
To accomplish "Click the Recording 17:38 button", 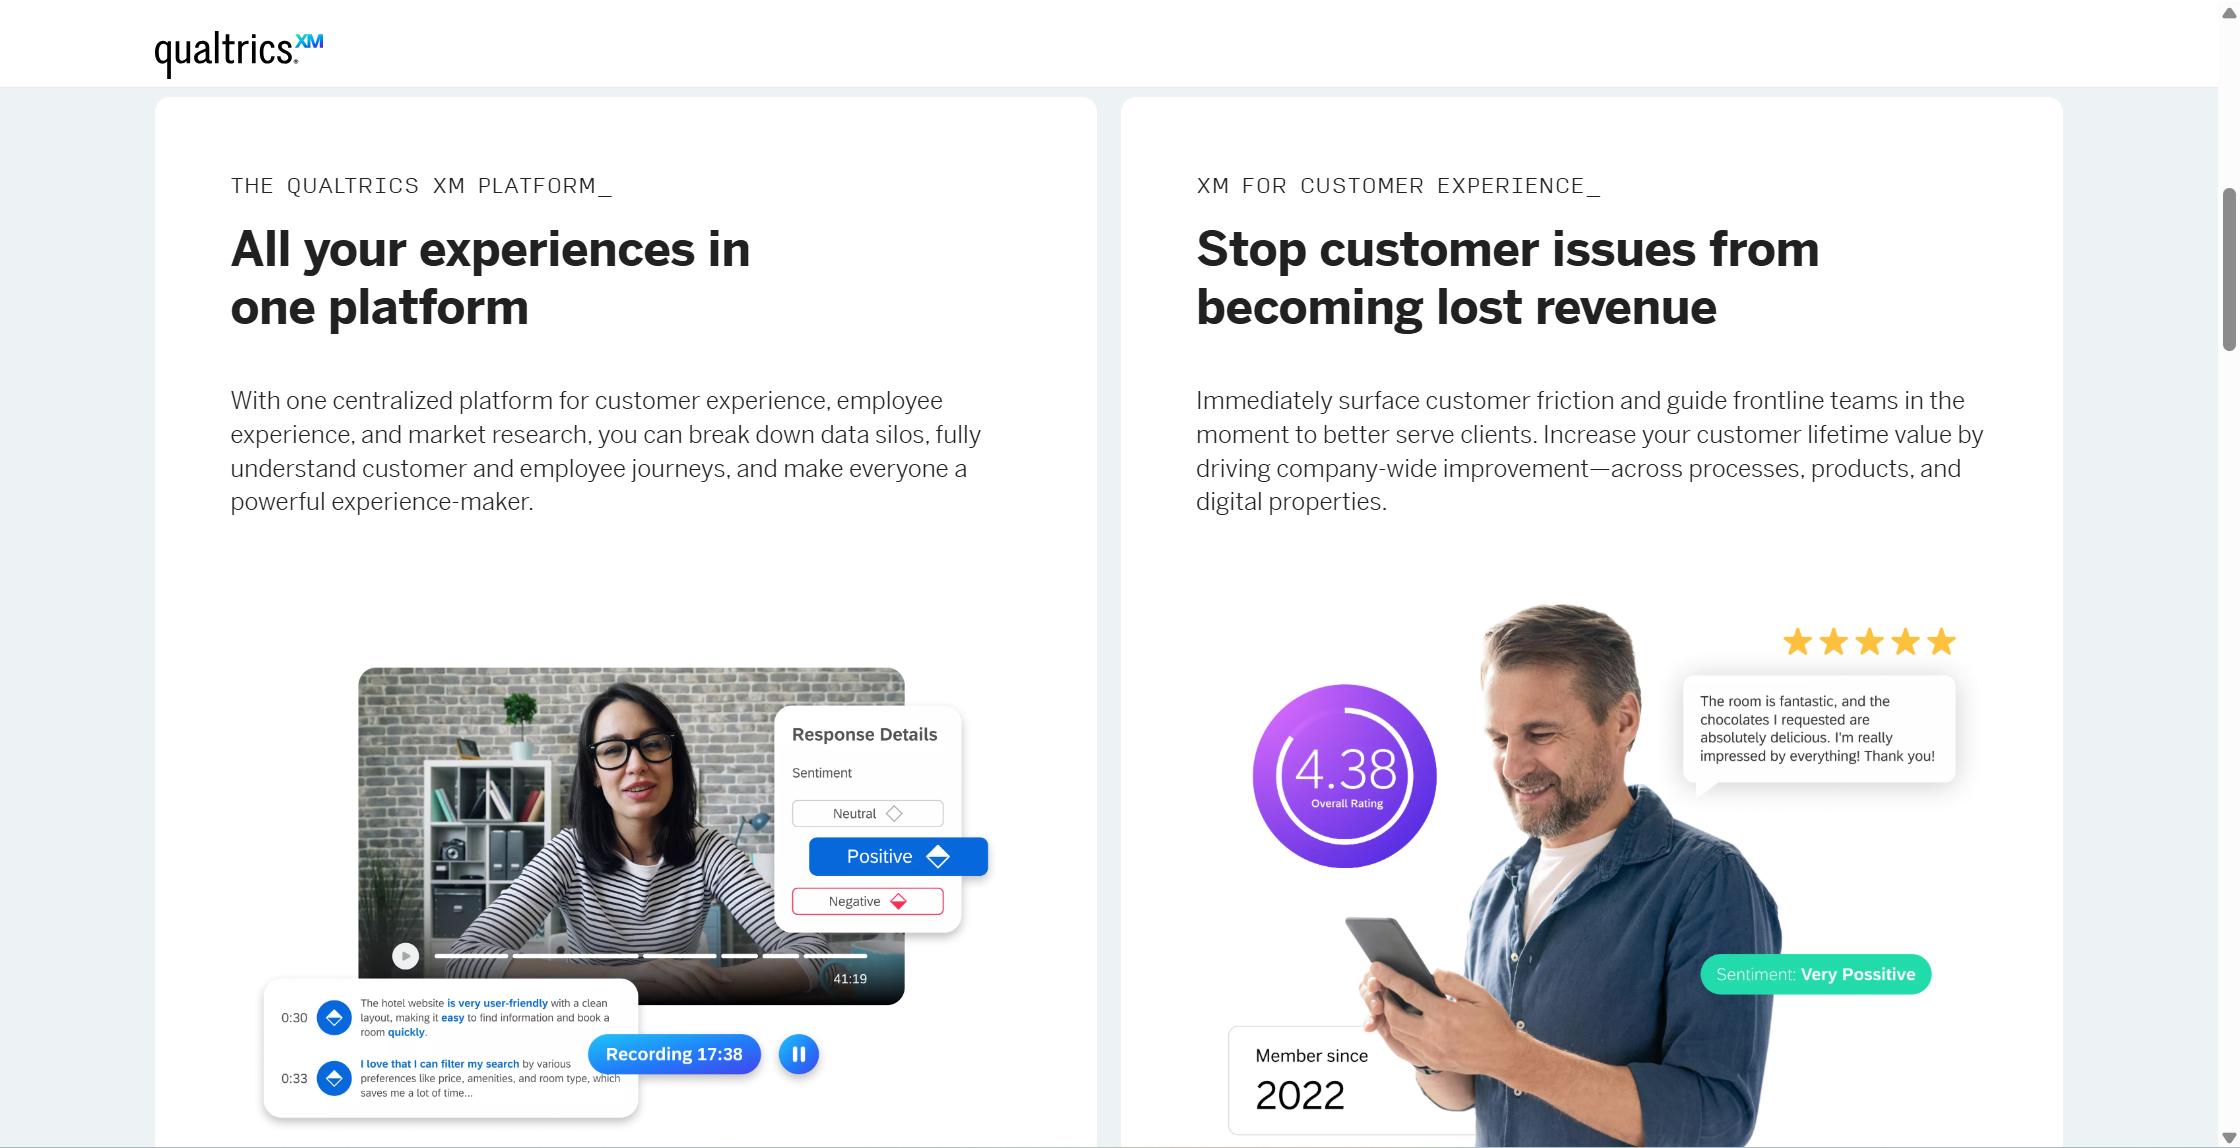I will click(674, 1054).
